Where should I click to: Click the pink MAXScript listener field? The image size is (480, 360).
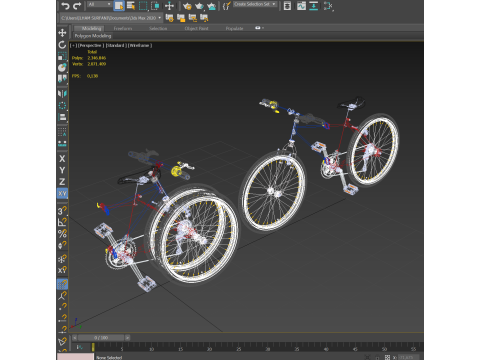(x=75, y=357)
